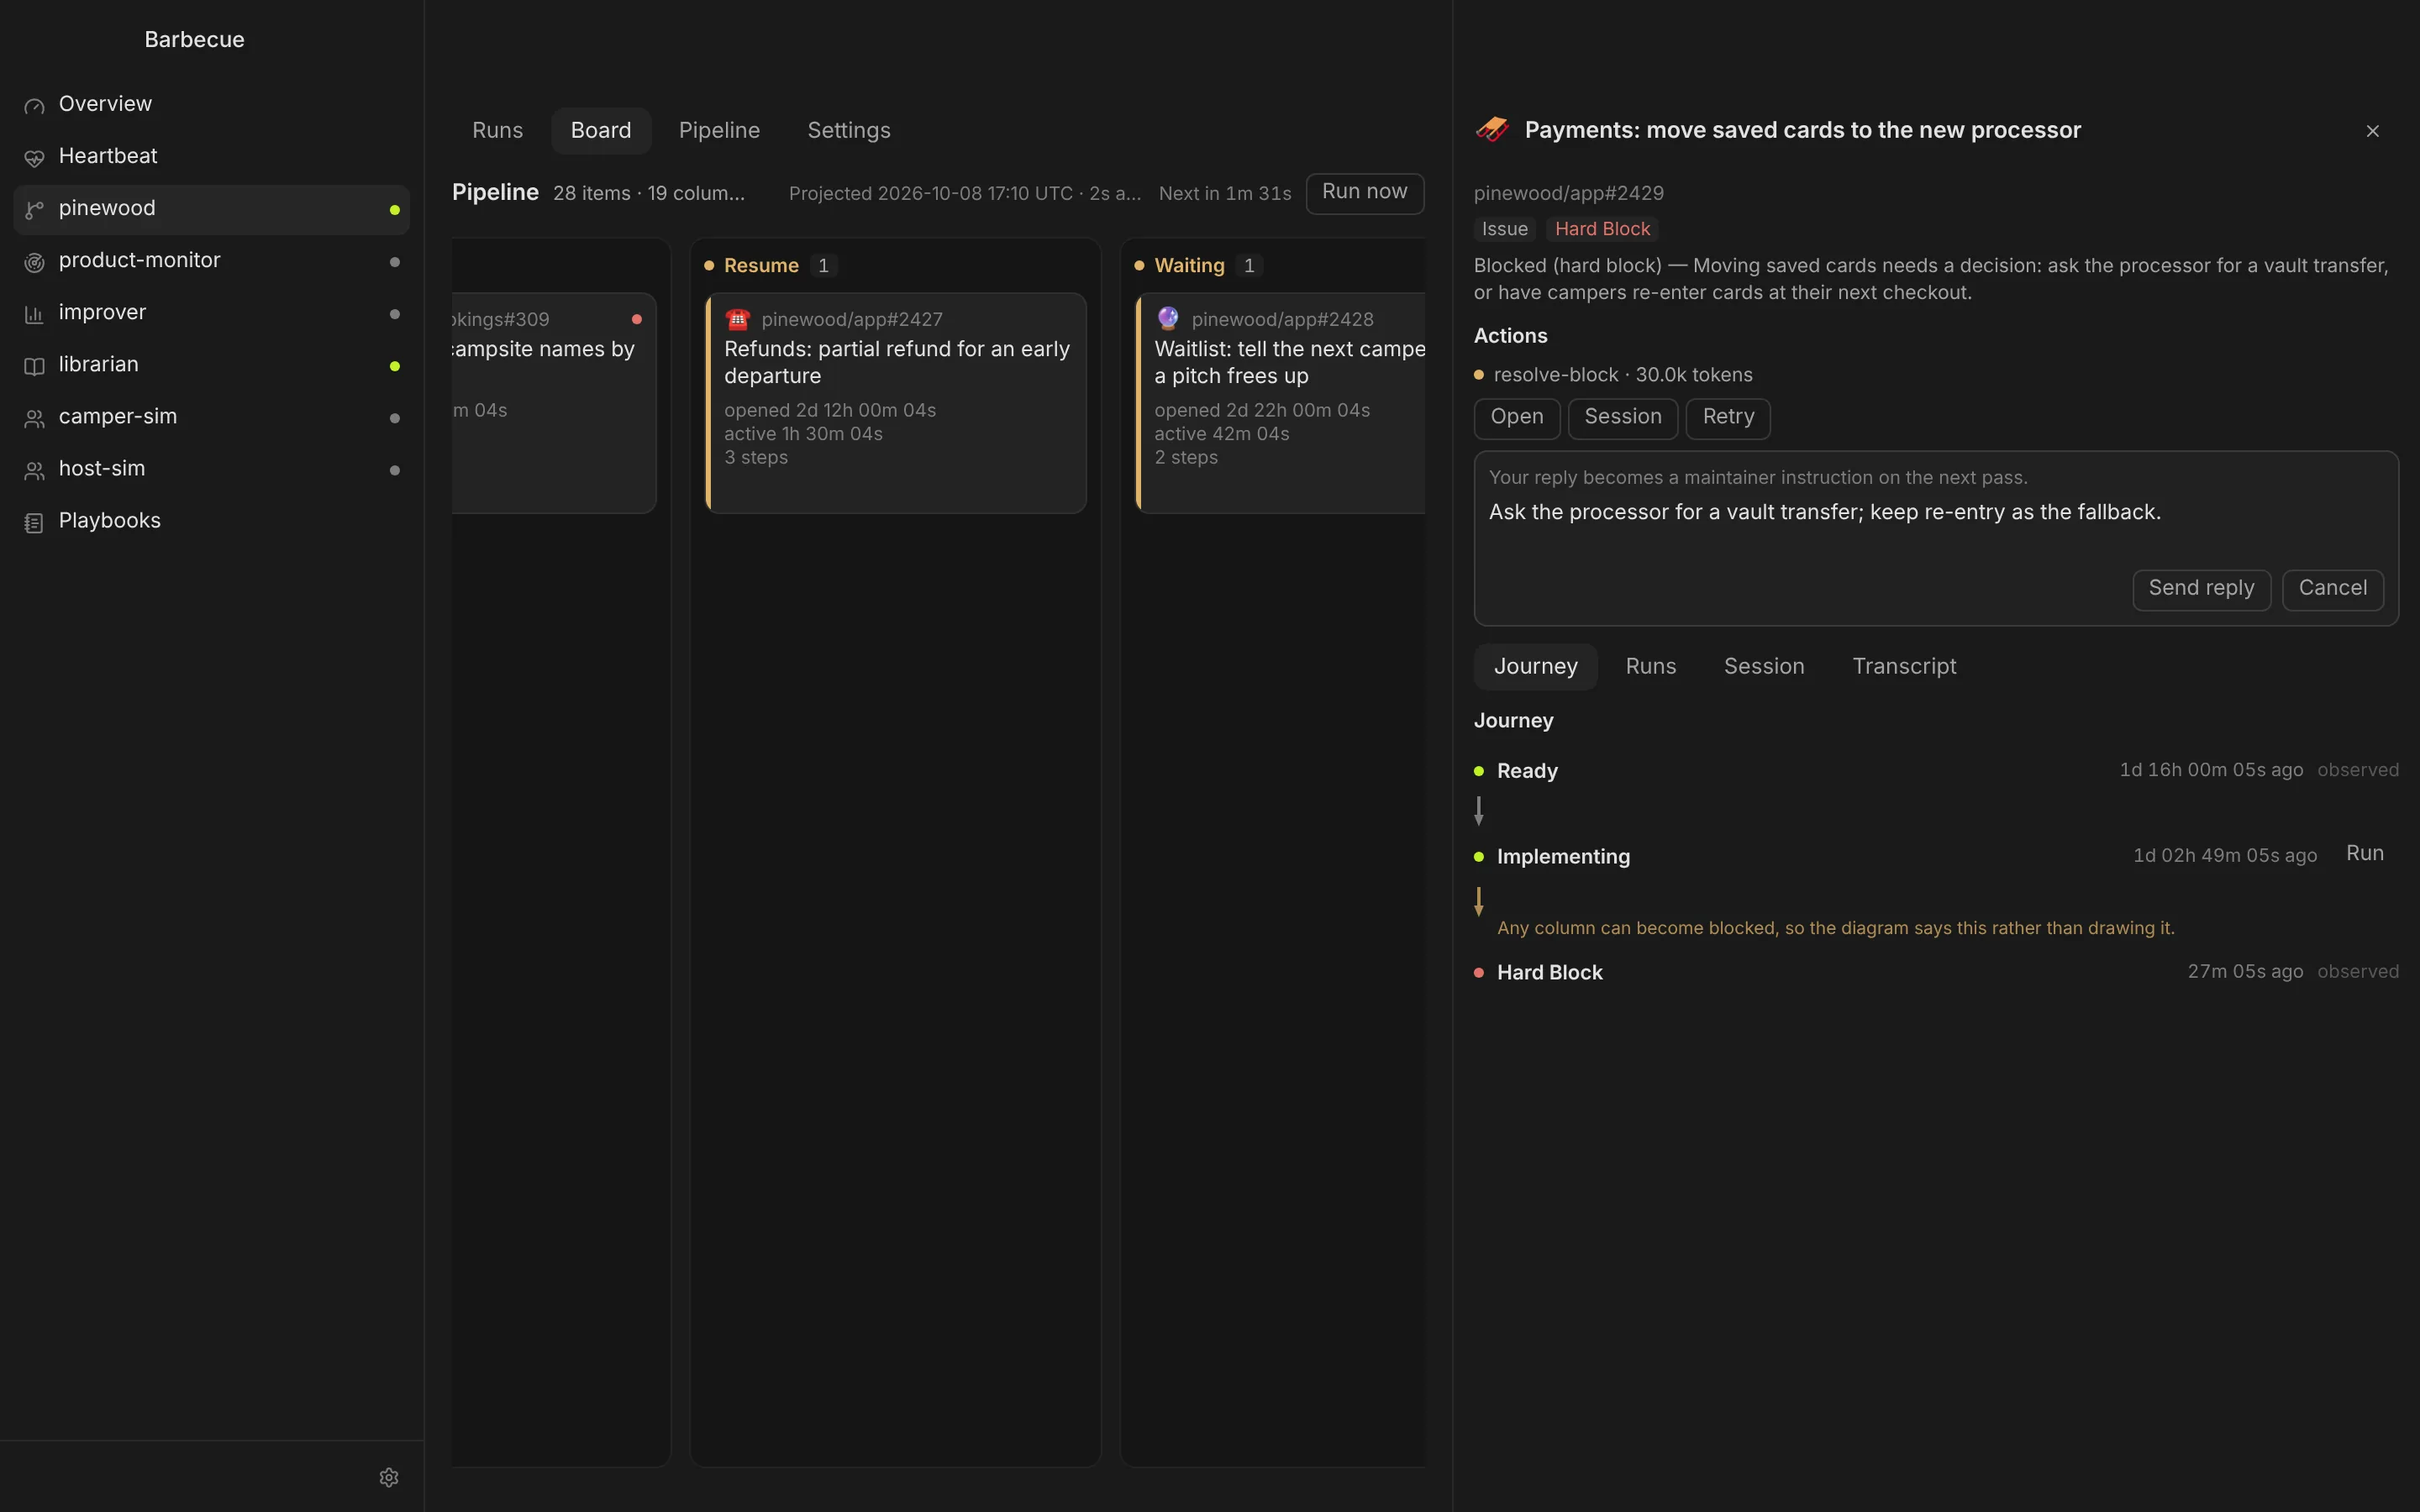Switch to the Session tab in detail panel
The image size is (2420, 1512).
[x=1763, y=667]
